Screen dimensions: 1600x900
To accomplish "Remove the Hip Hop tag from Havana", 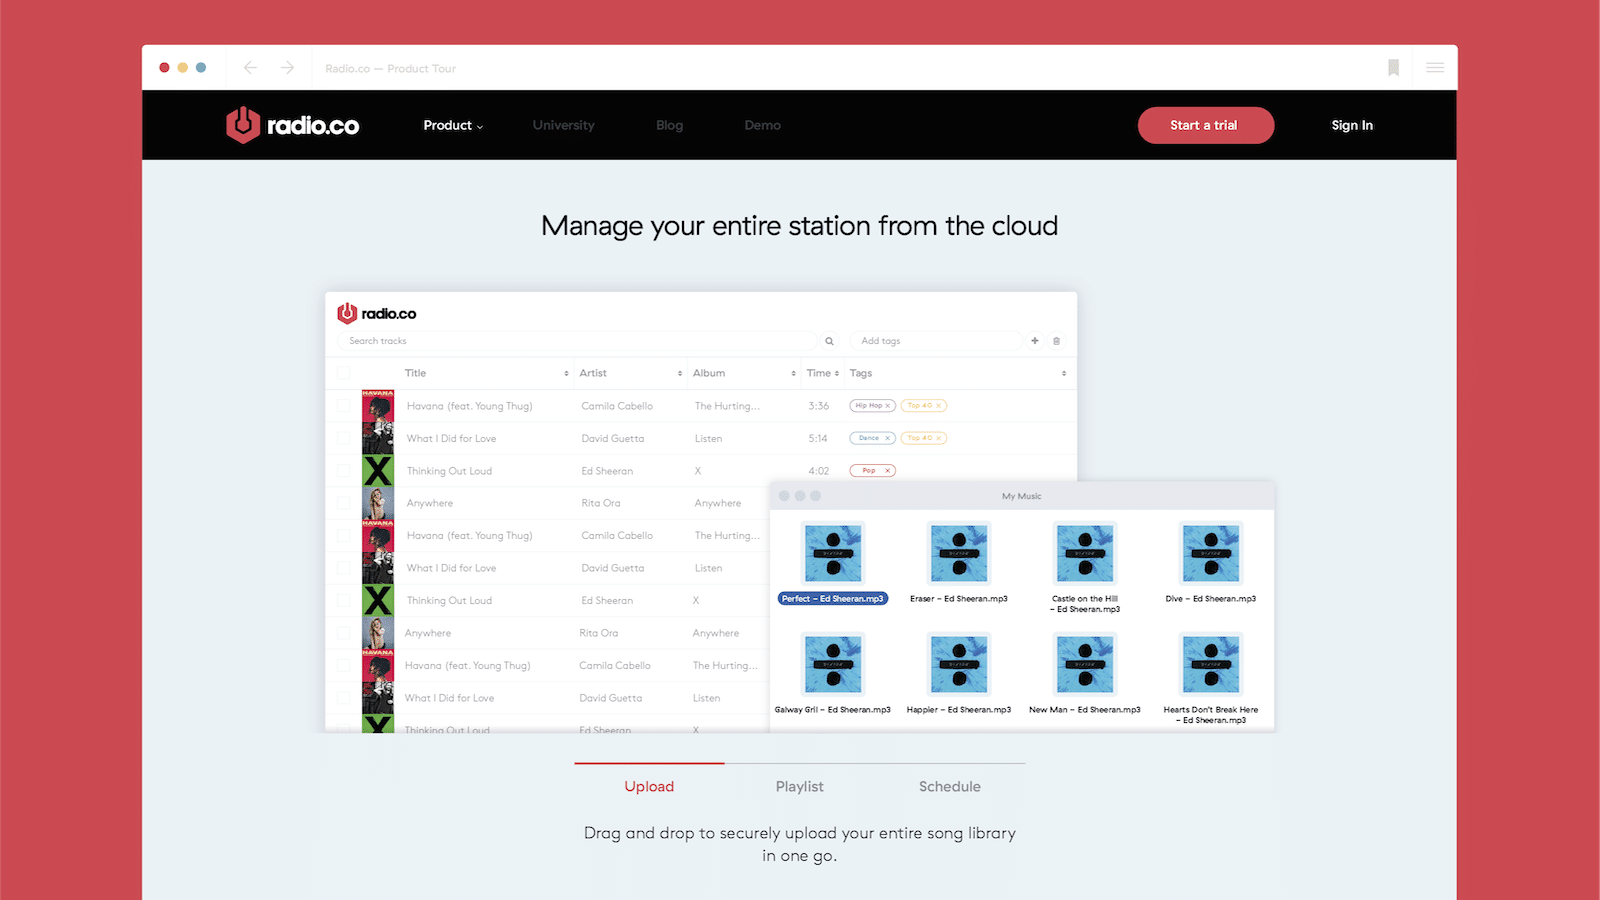I will 887,406.
